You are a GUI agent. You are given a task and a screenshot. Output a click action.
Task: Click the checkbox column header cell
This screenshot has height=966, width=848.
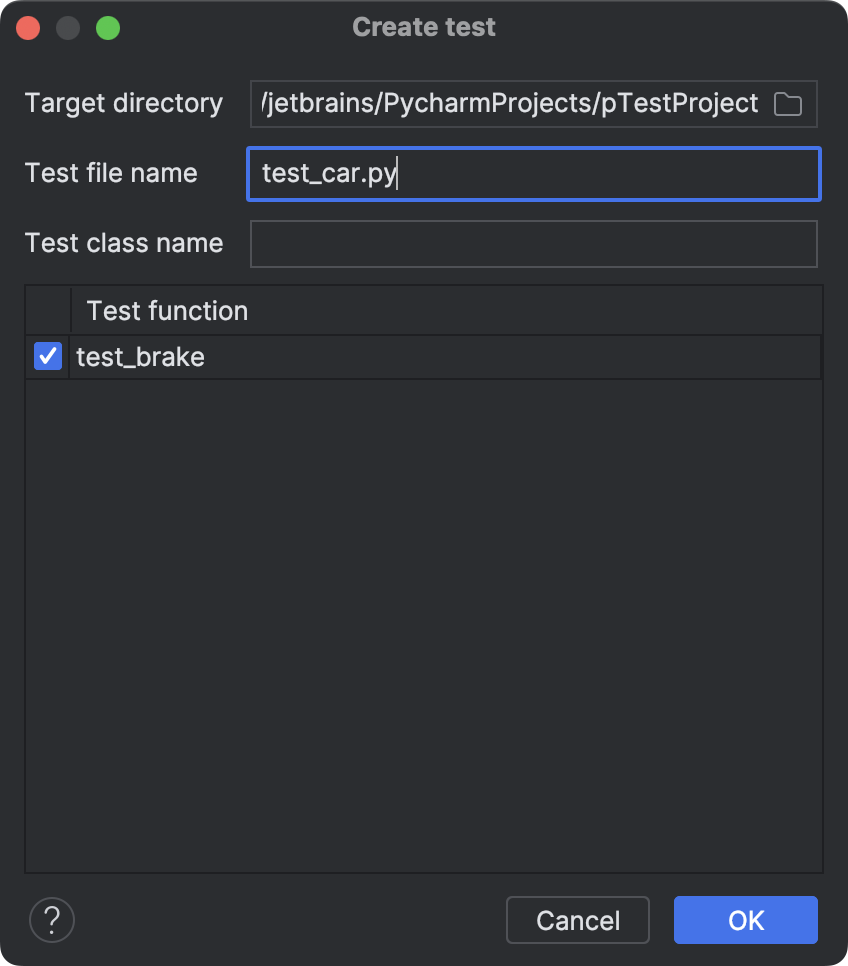pos(47,310)
